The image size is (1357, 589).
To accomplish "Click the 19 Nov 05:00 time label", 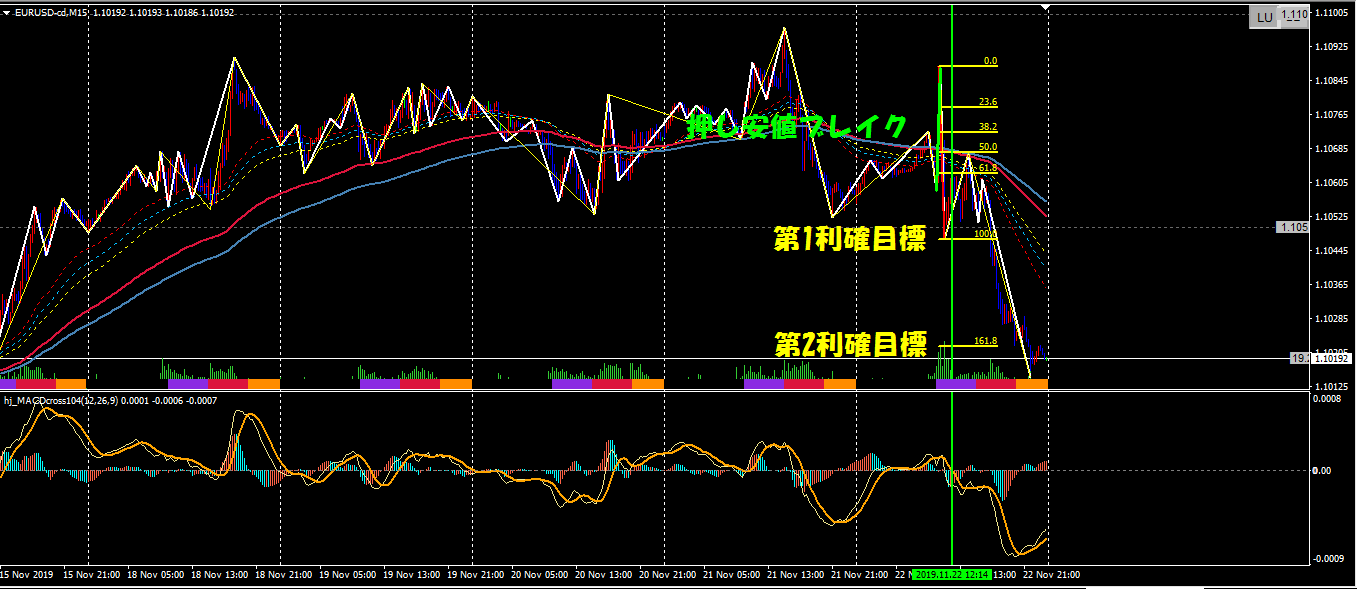I will pos(348,575).
